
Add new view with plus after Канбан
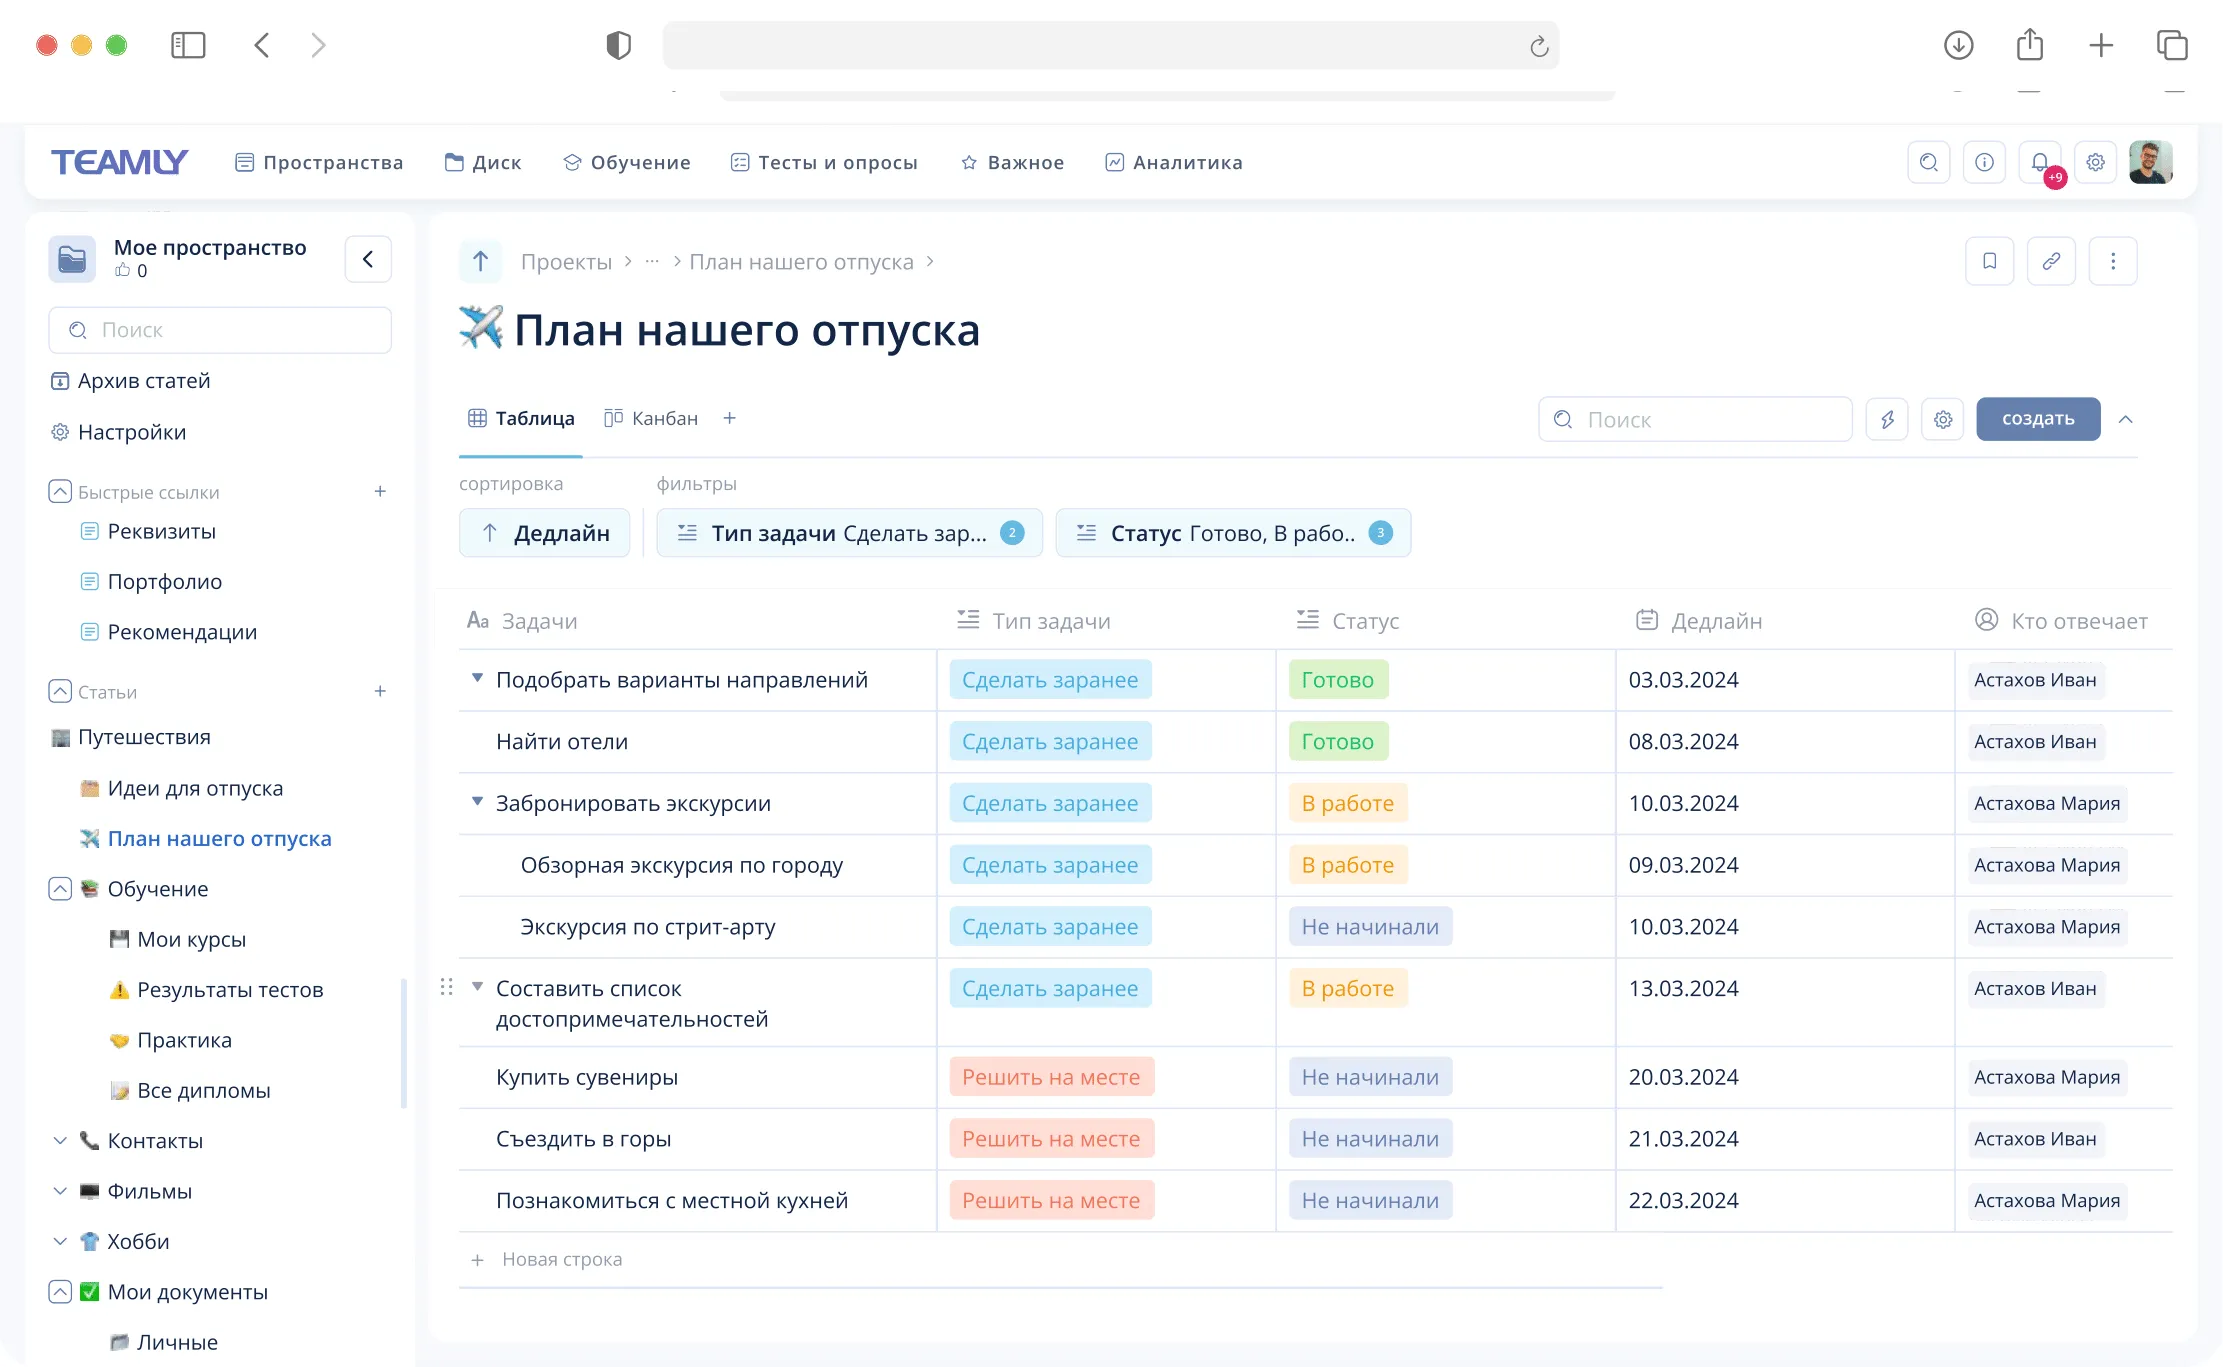pyautogui.click(x=730, y=418)
